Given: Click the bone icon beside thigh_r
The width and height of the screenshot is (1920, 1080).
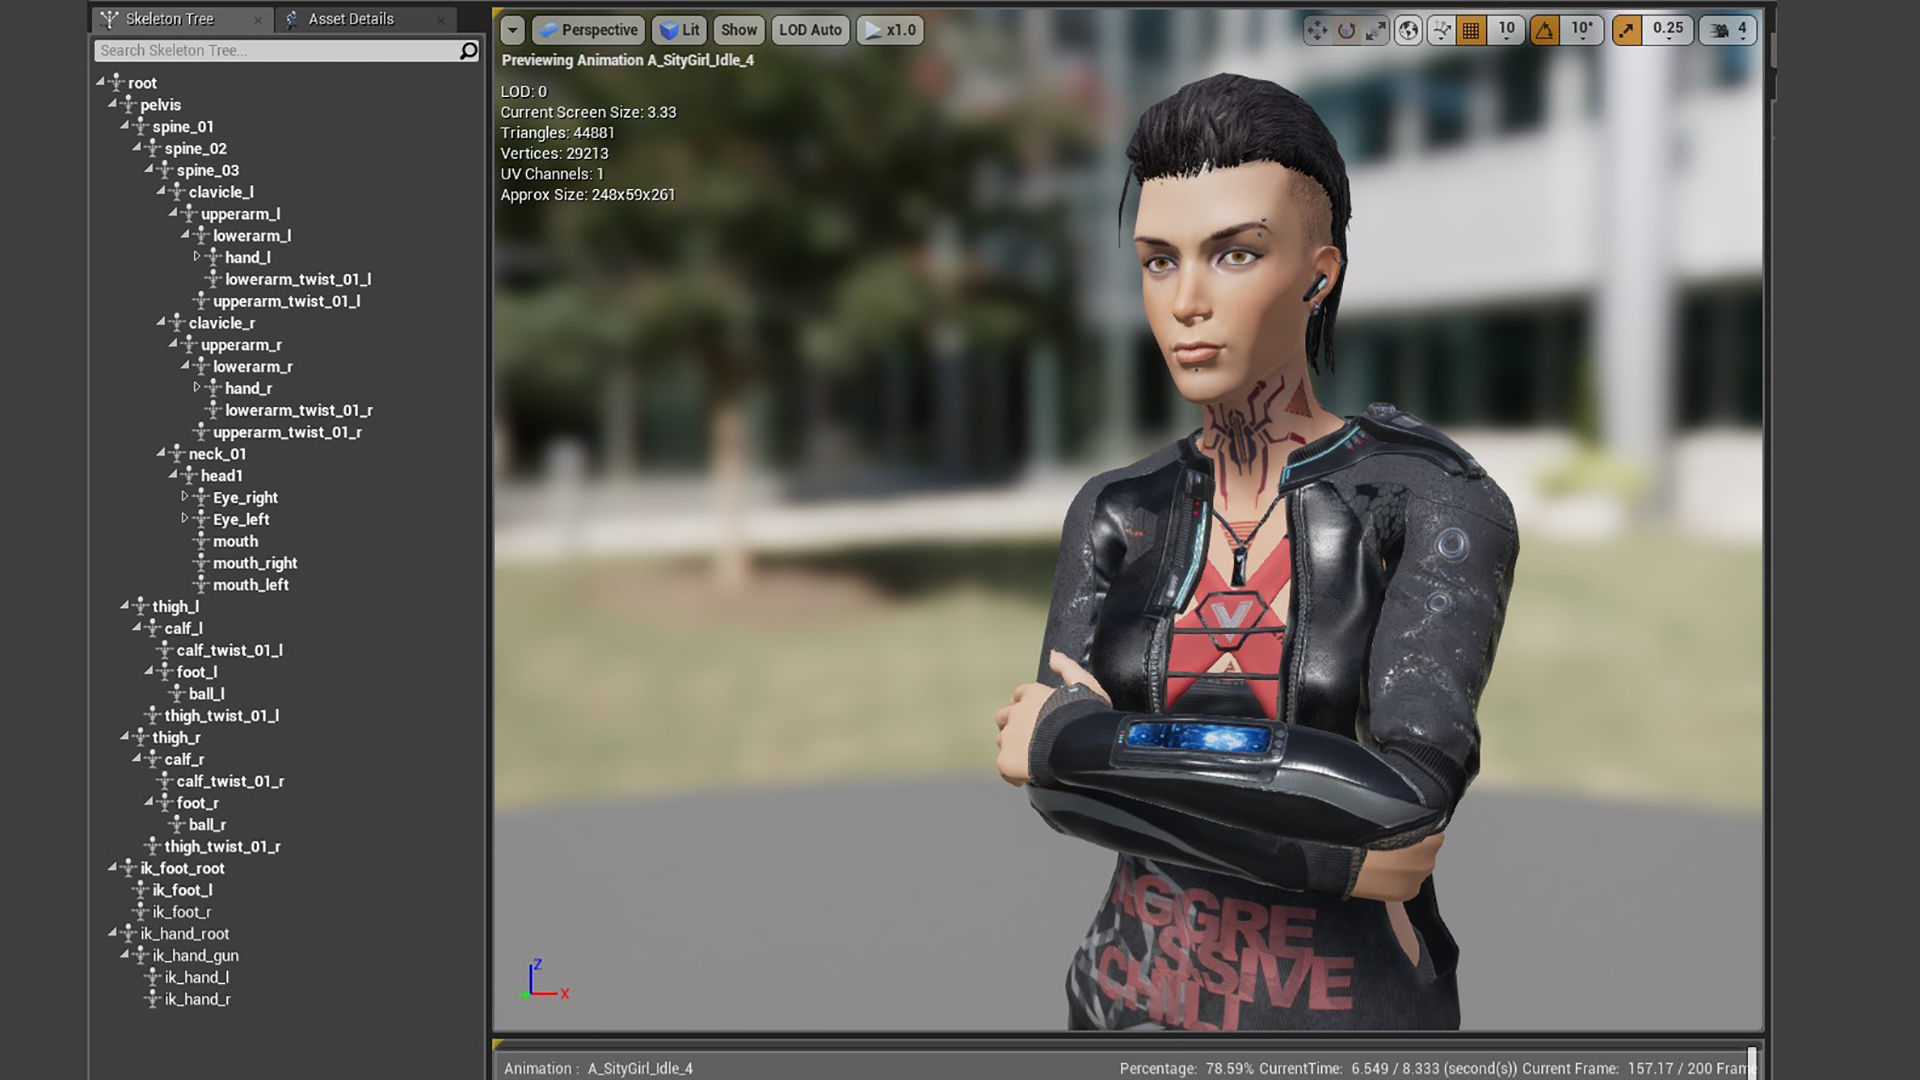Looking at the screenshot, I should [x=140, y=738].
